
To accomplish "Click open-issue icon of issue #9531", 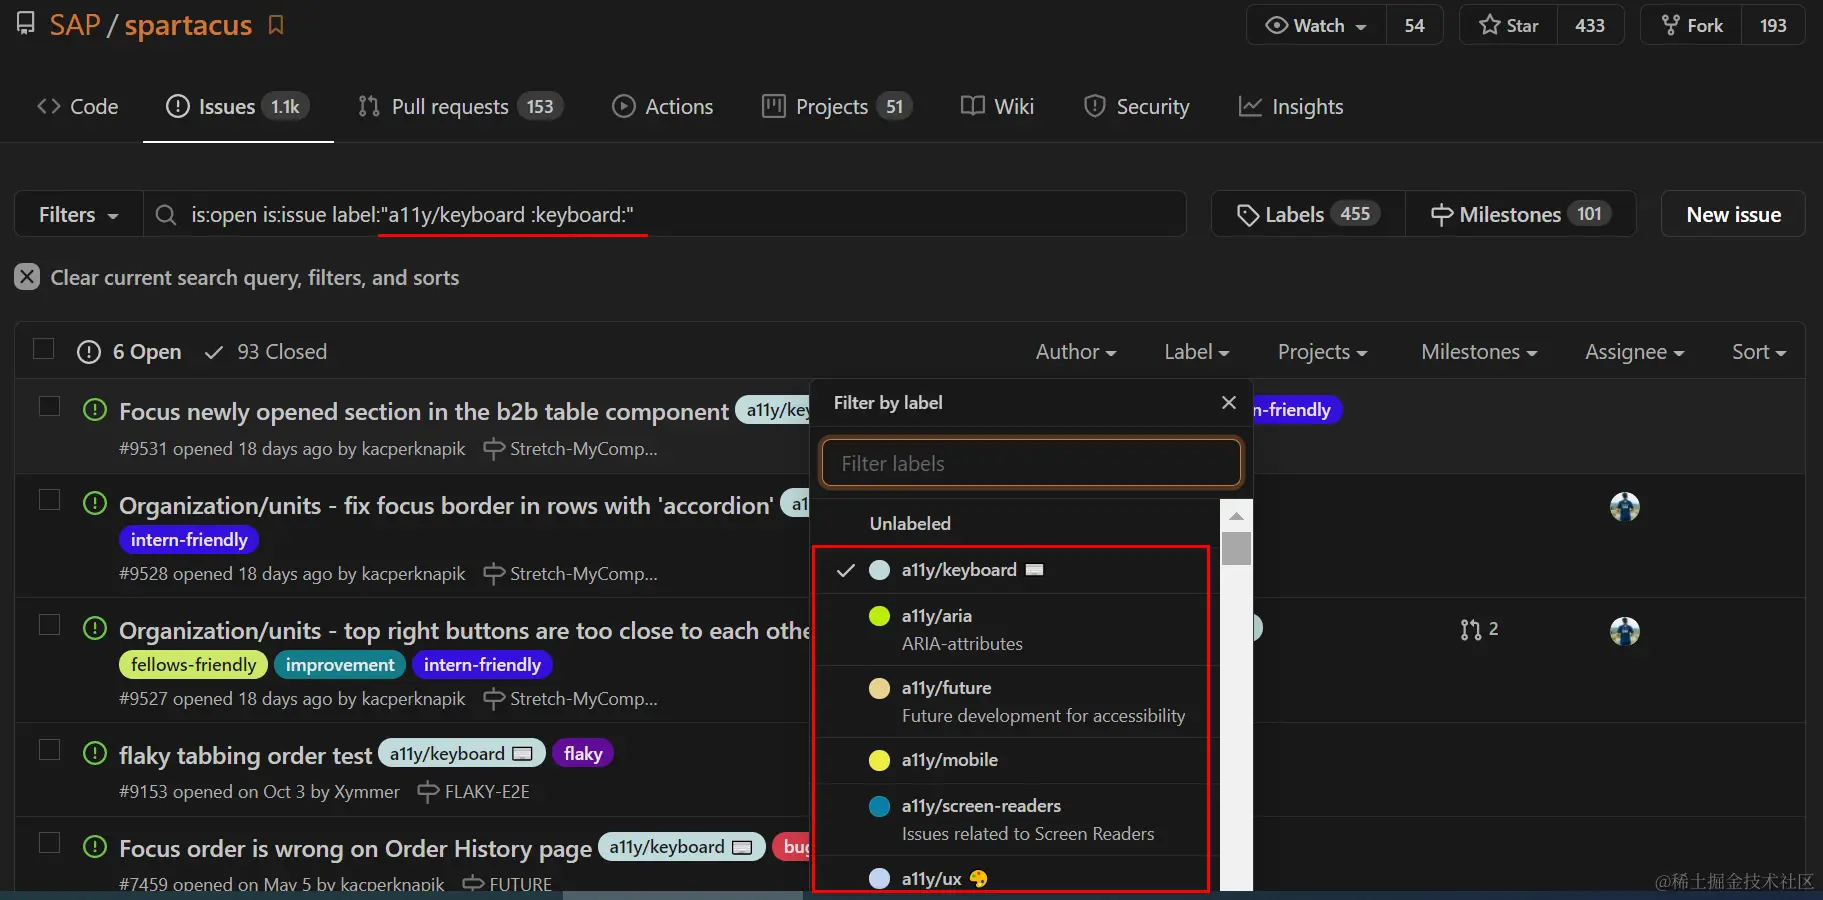I will point(95,409).
